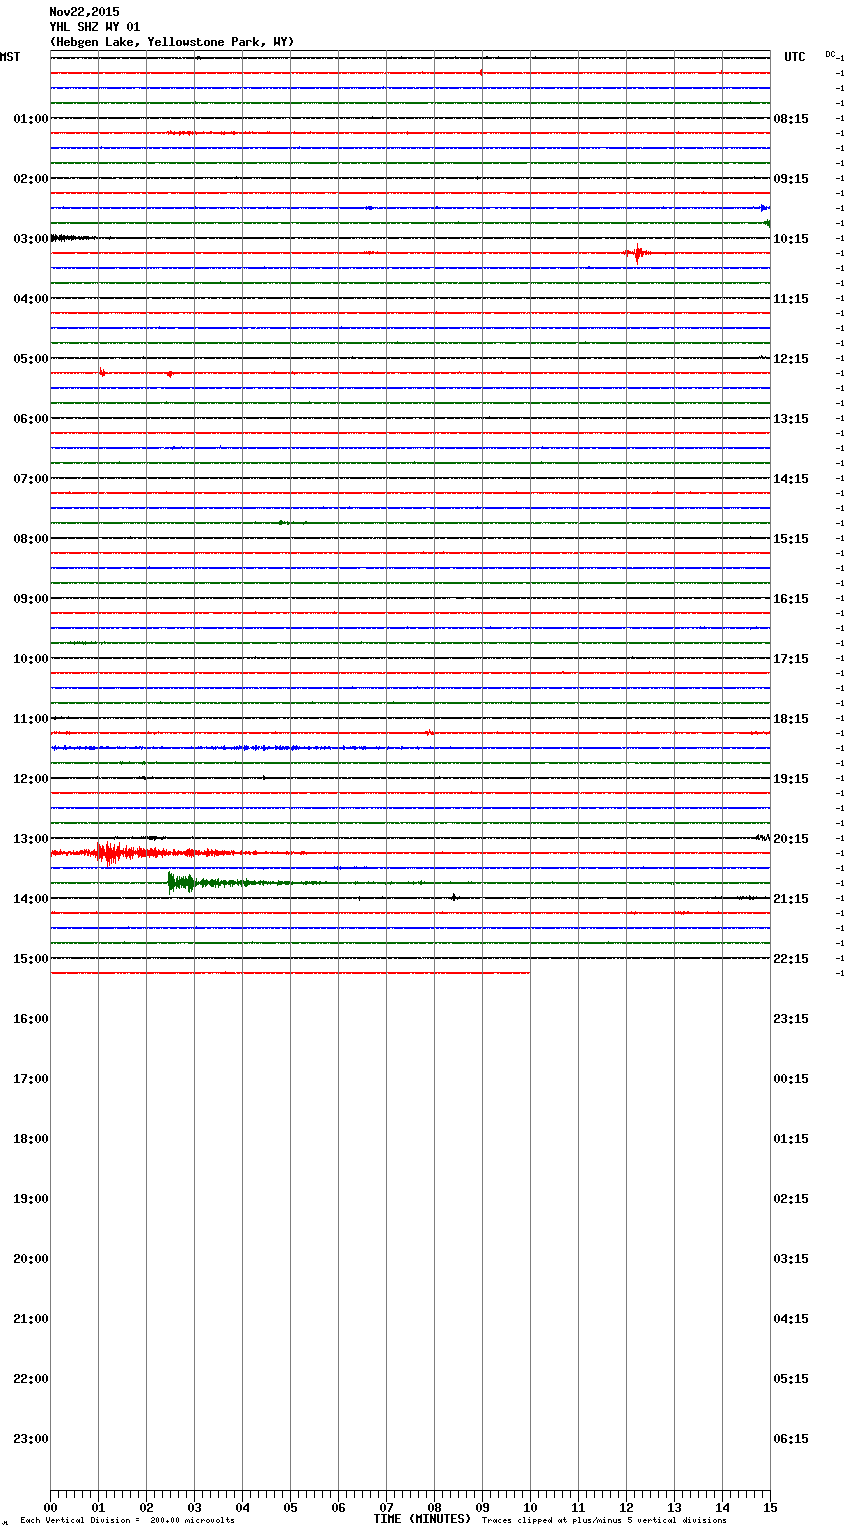Viewport: 850px width, 1534px height.
Task: Click the "12:15" UTC time label
Action: tap(791, 359)
